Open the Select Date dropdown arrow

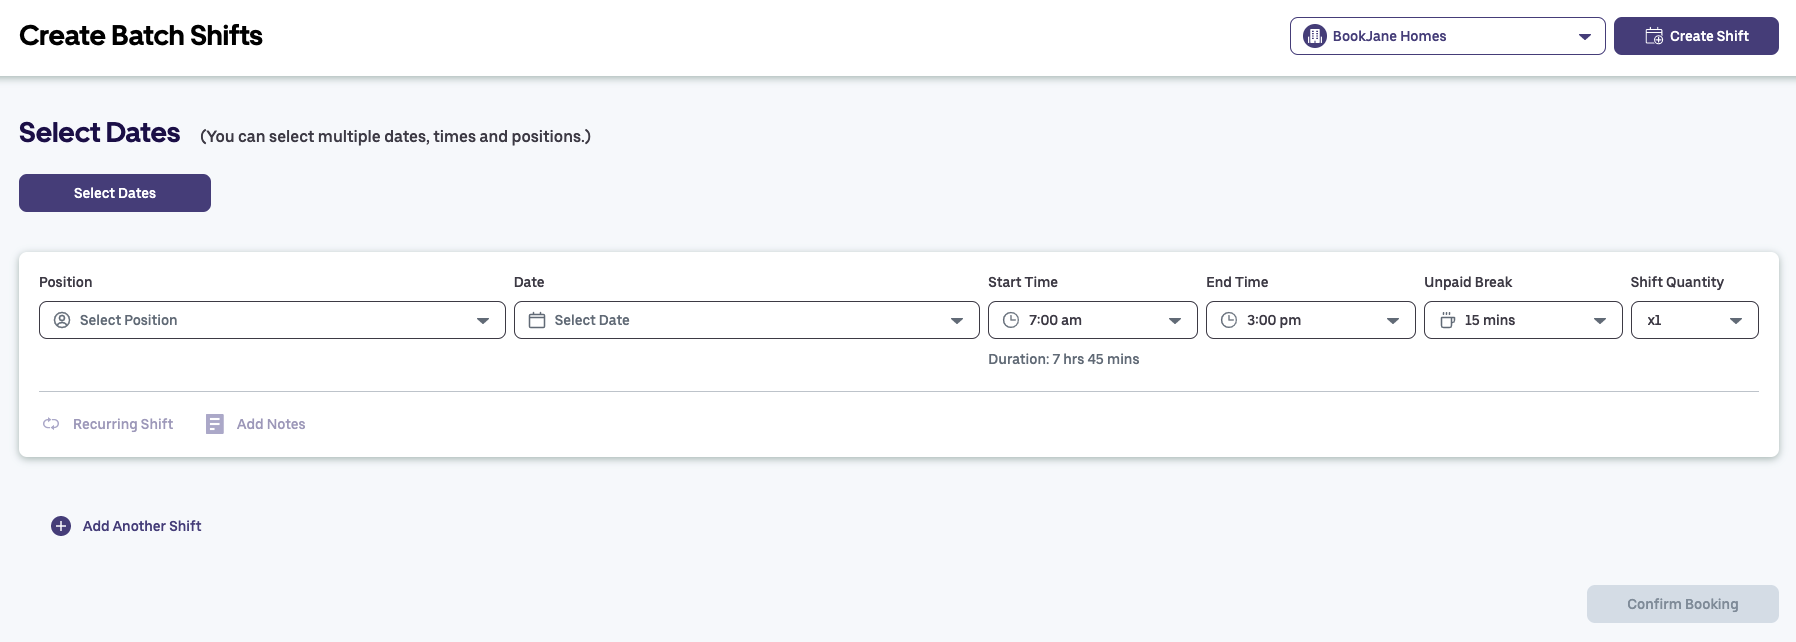click(957, 321)
